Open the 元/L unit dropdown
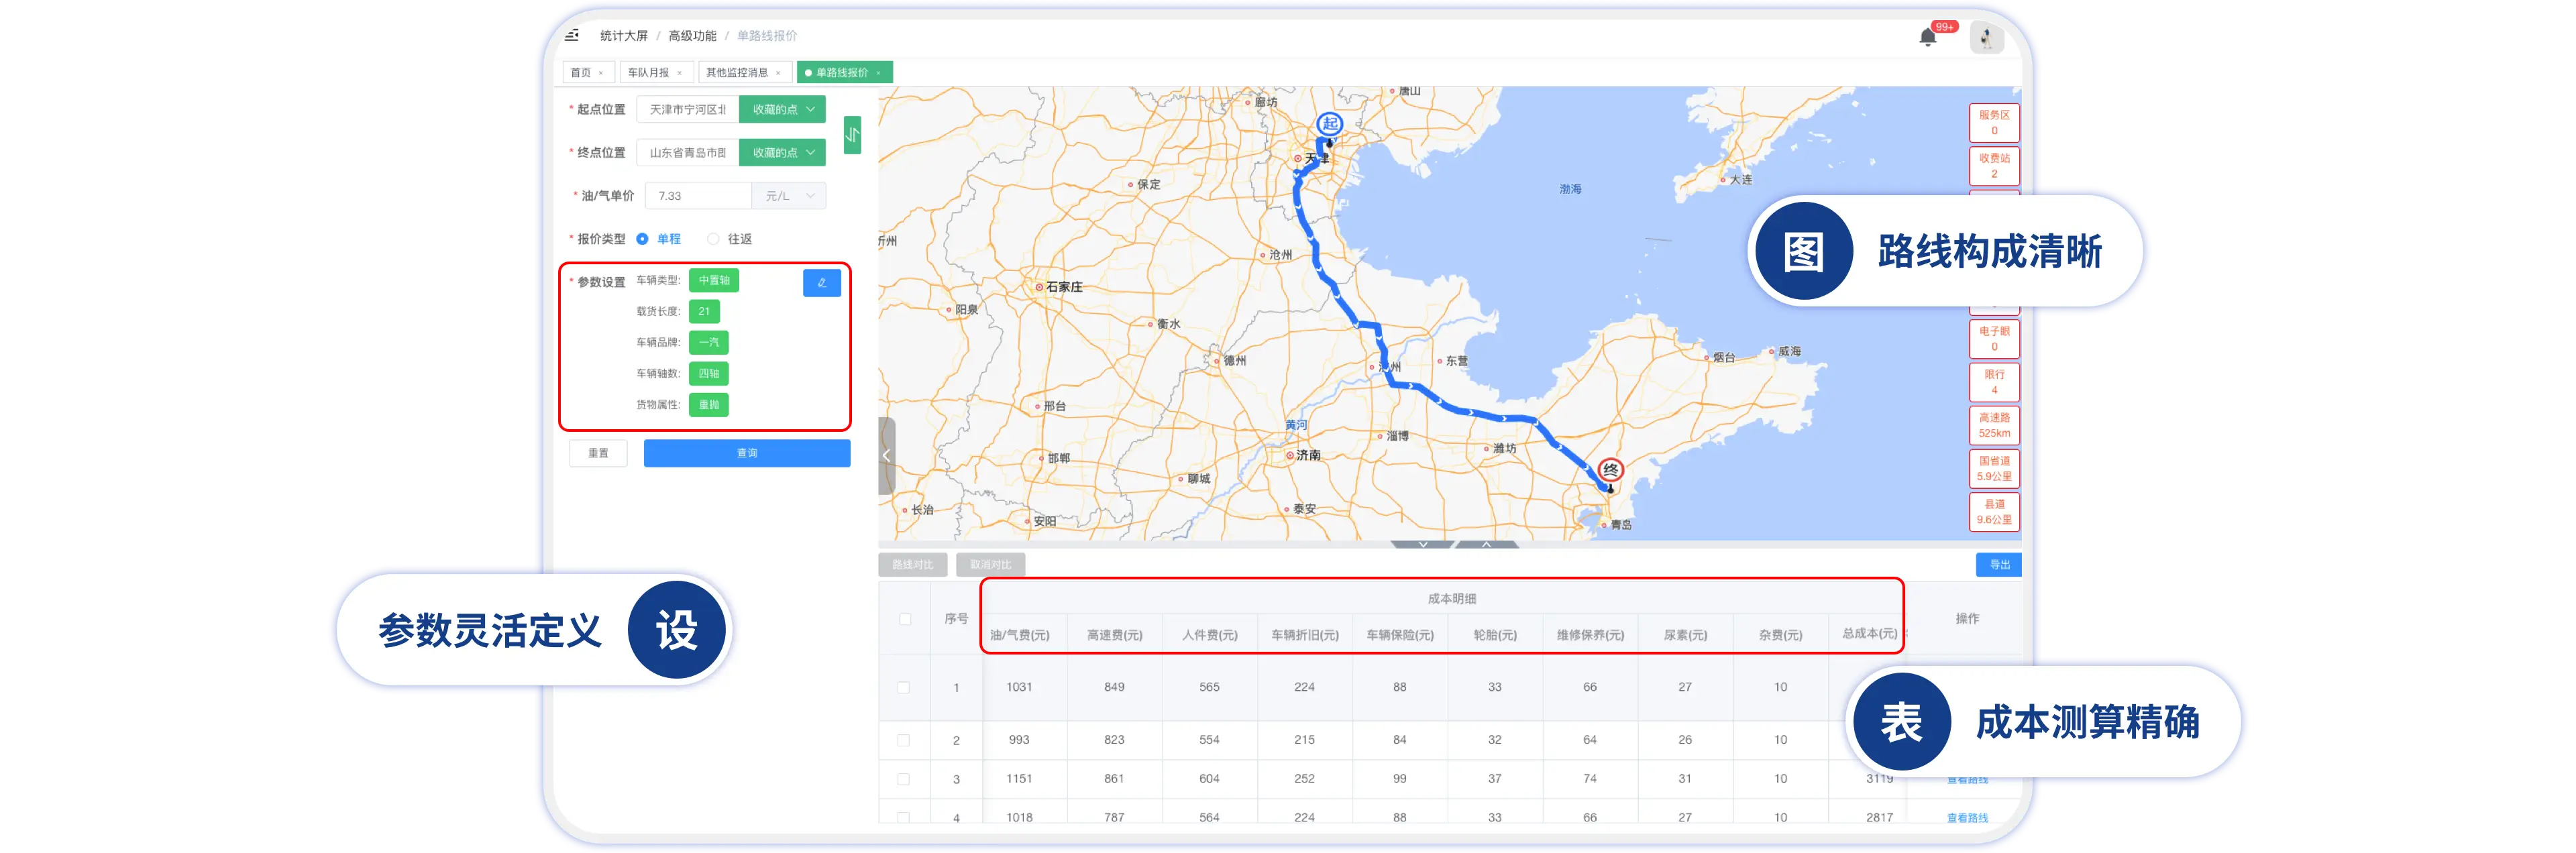2576x853 pixels. click(789, 196)
